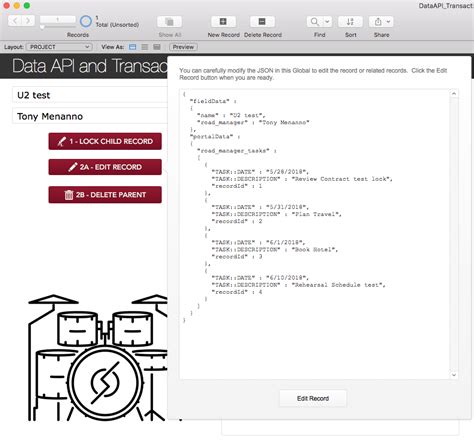Click 2B - Delete Parent button
The height and width of the screenshot is (443, 474).
pyautogui.click(x=105, y=195)
